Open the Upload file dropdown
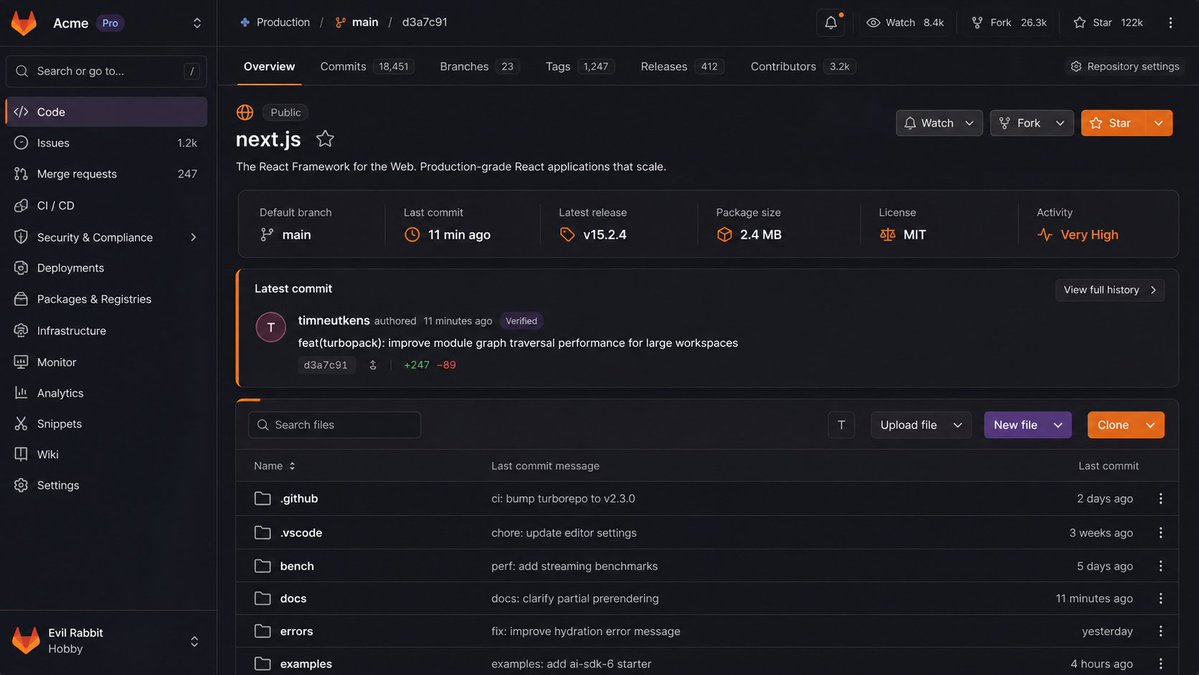1199x675 pixels. pos(921,425)
